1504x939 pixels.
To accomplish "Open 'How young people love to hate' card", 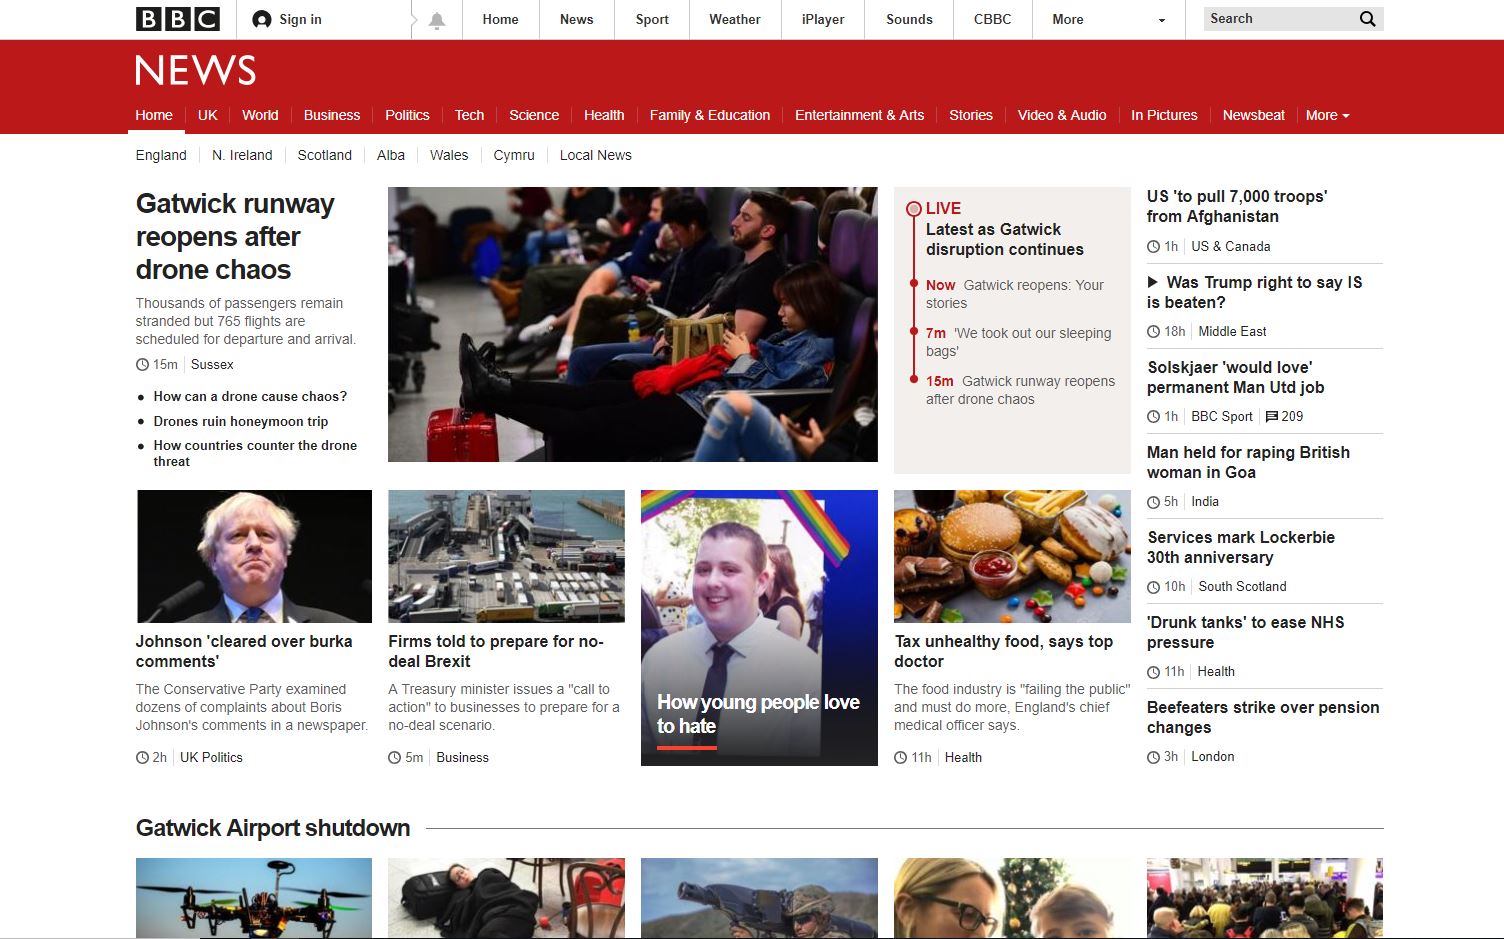I will pyautogui.click(x=759, y=628).
